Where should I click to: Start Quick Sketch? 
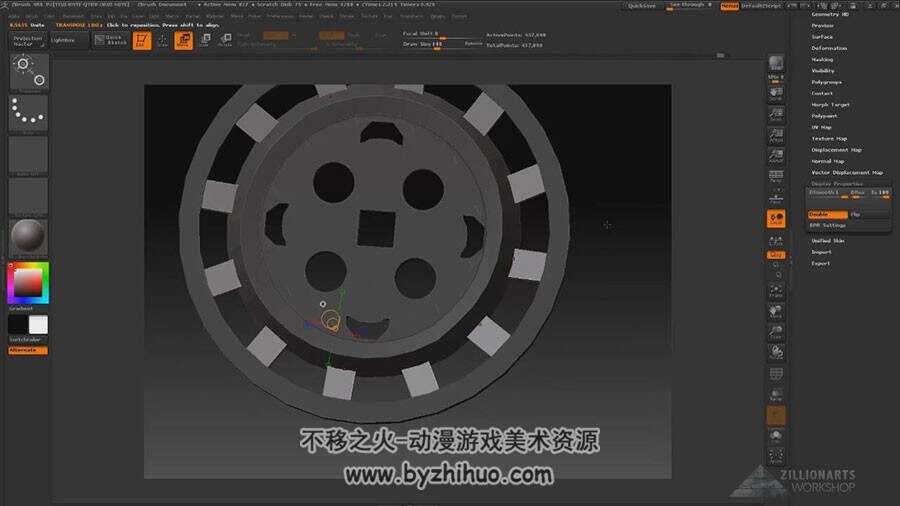coord(111,41)
